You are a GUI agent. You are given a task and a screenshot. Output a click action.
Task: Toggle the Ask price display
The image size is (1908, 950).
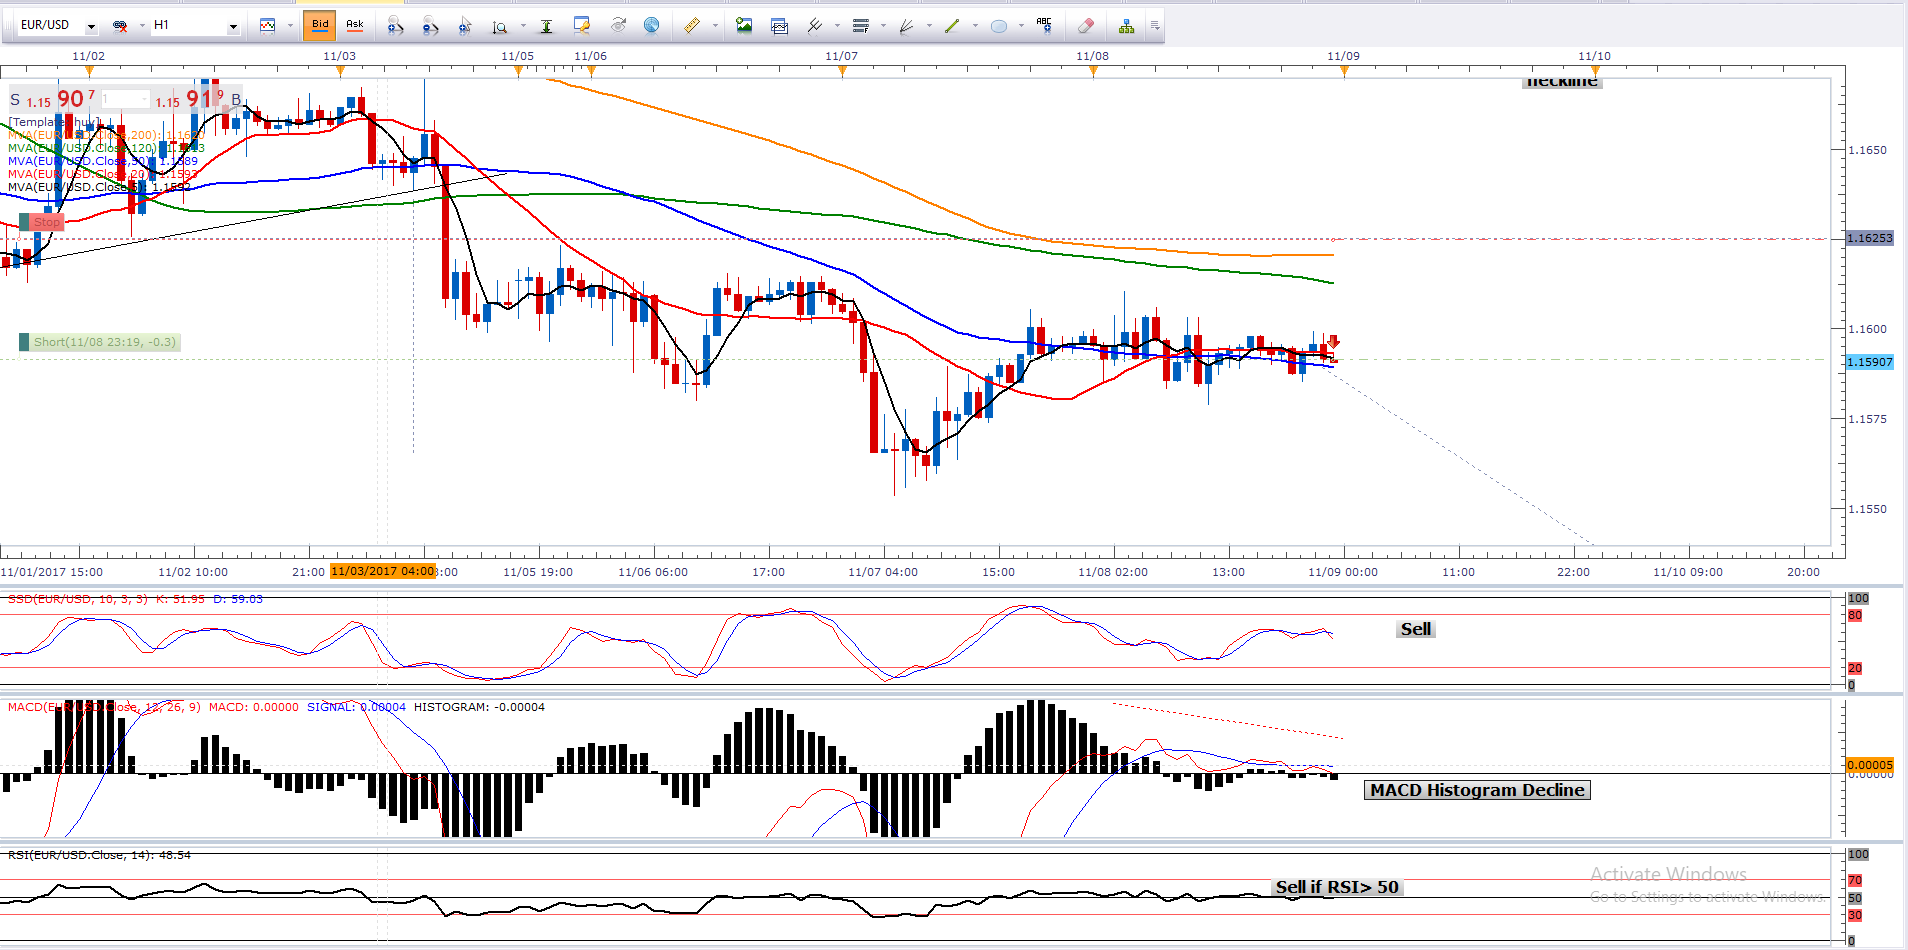(355, 25)
